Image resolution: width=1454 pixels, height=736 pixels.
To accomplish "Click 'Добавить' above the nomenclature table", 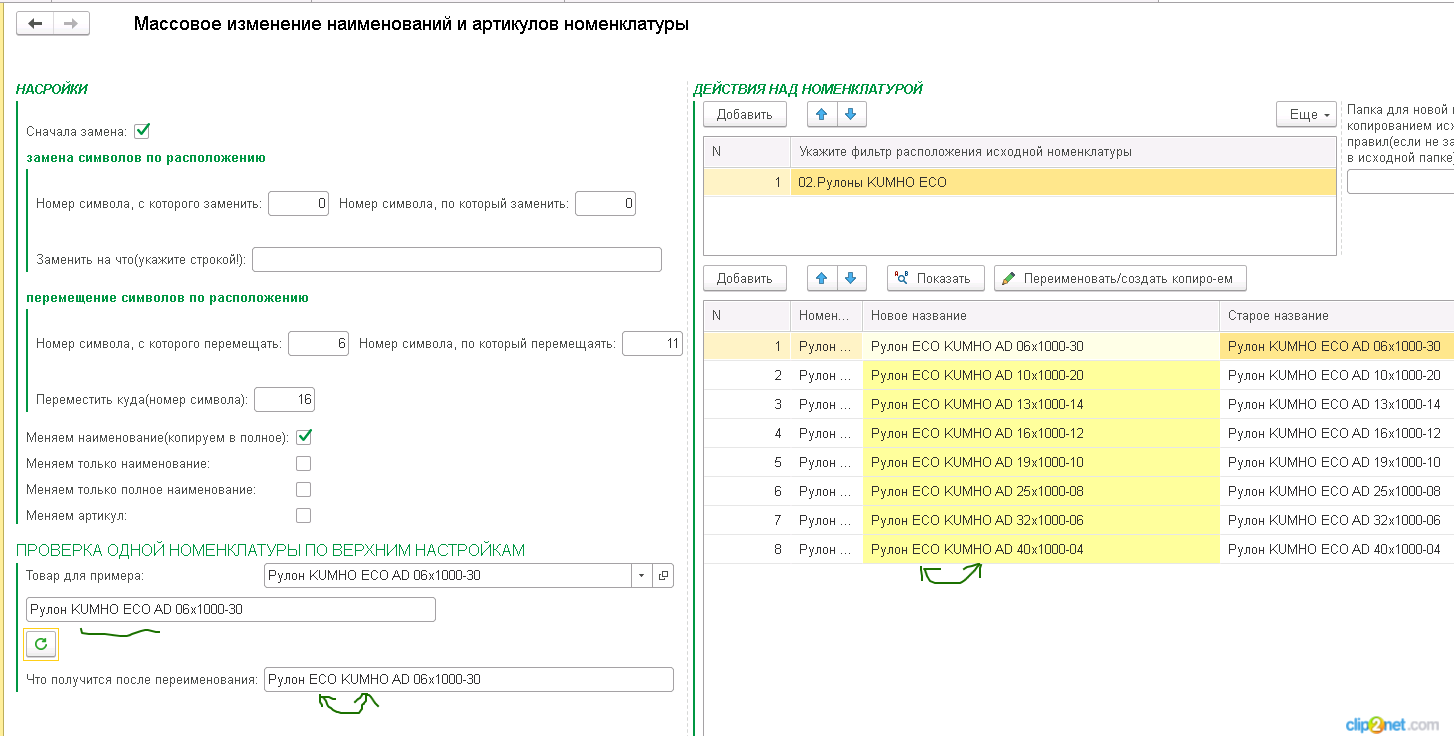I will [x=745, y=278].
